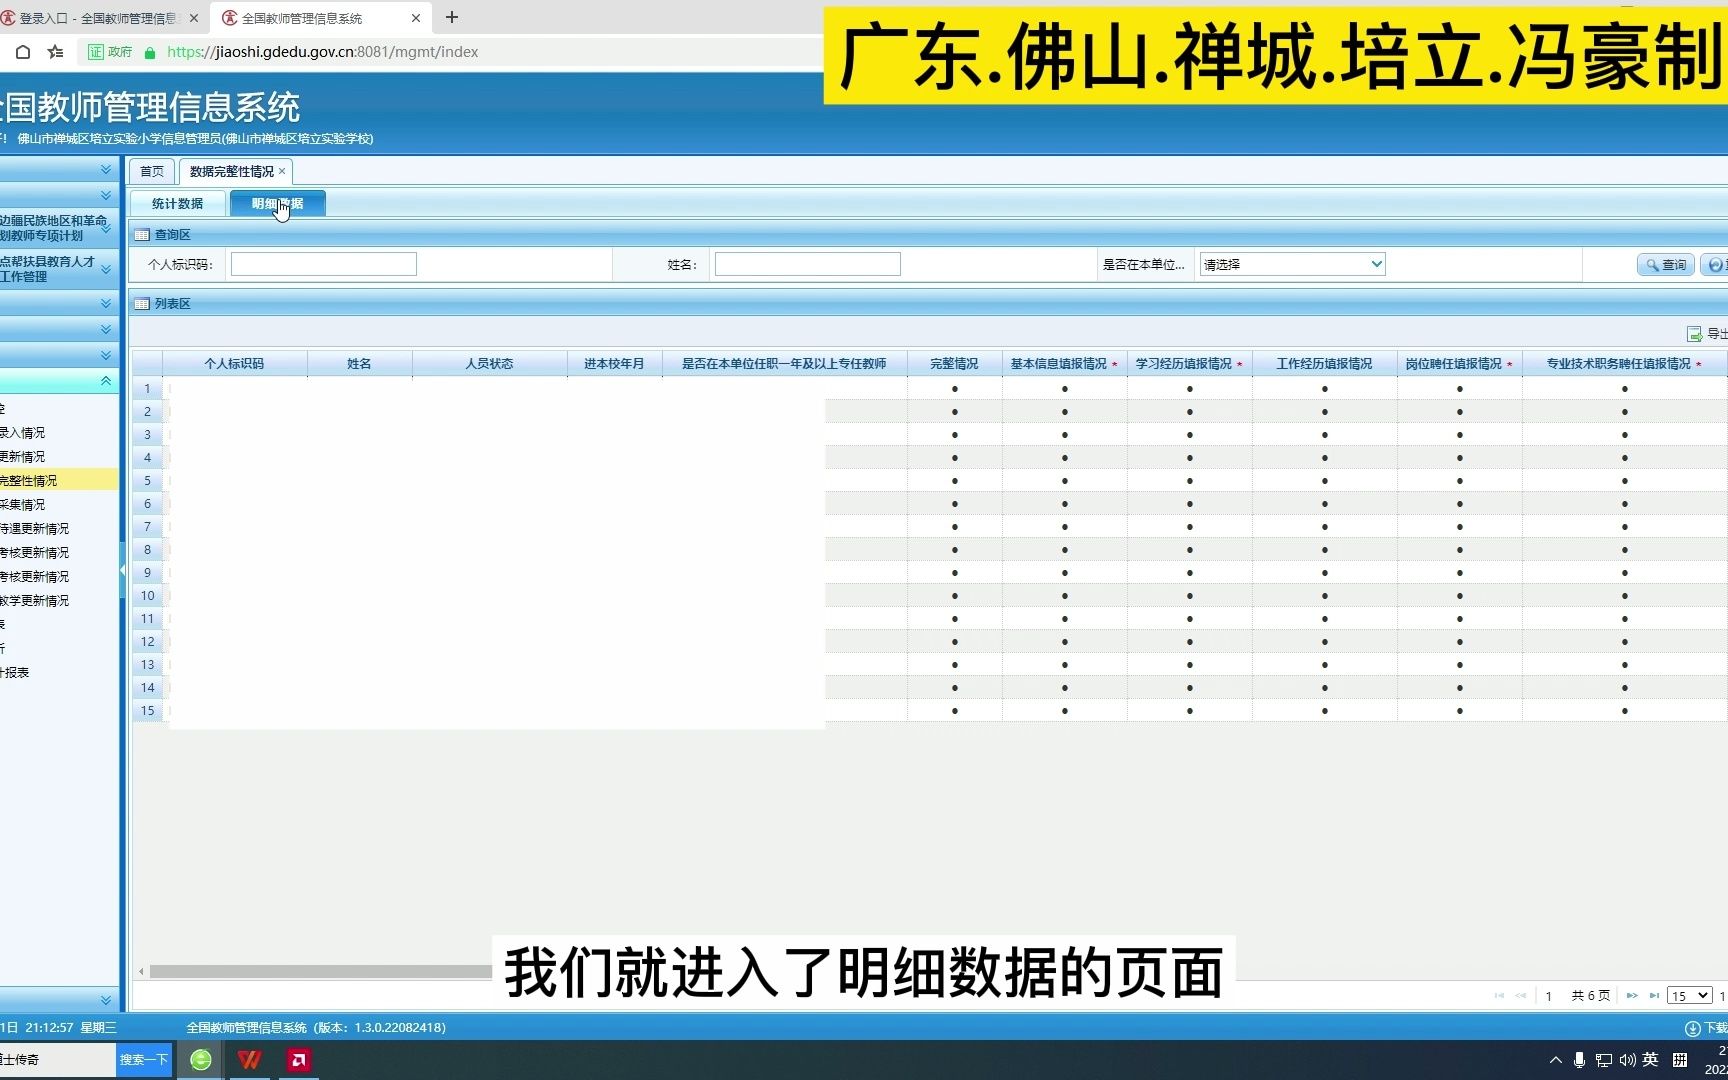Click the browser home icon
The height and width of the screenshot is (1080, 1728).
[23, 52]
